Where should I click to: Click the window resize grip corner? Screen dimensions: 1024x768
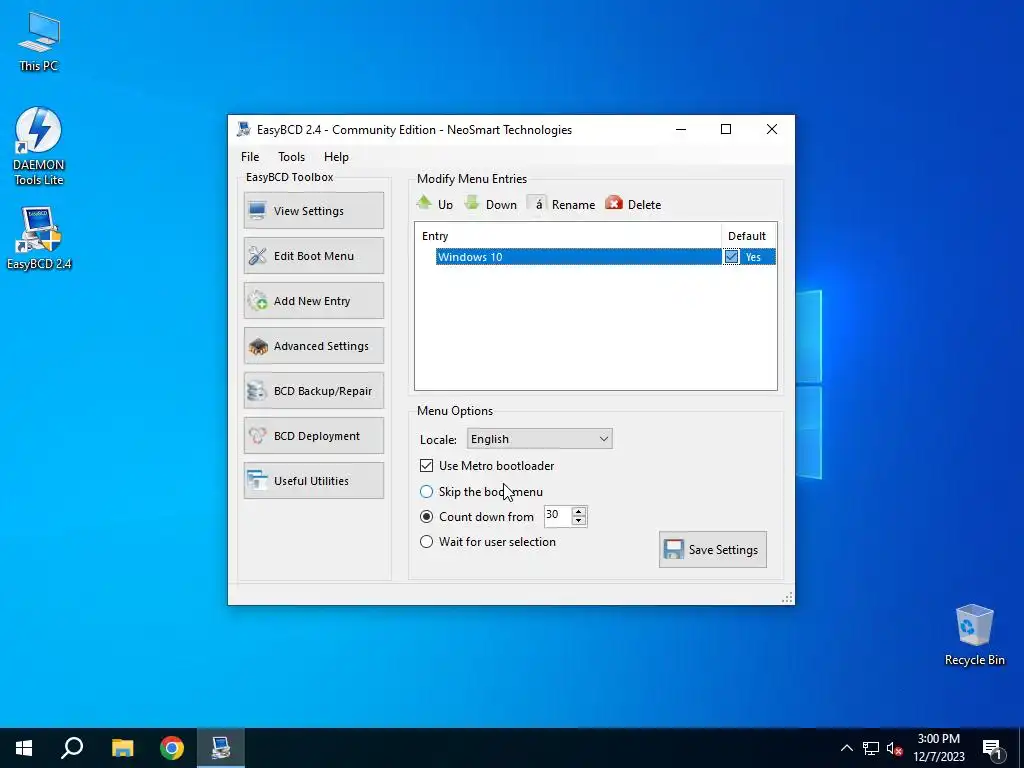(788, 598)
